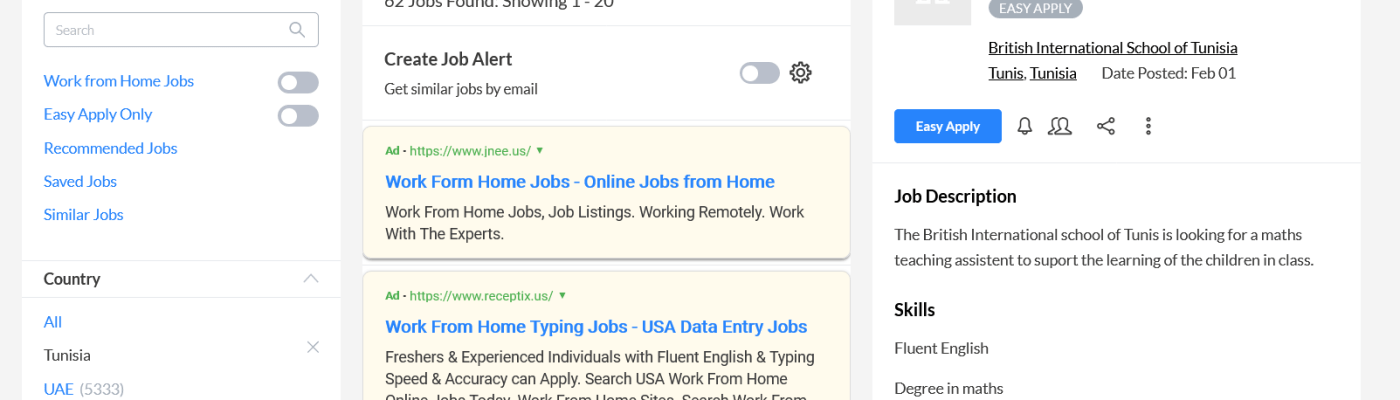Turn on Easy Apply Only switch
Viewport: 1400px width, 400px height.
click(298, 116)
